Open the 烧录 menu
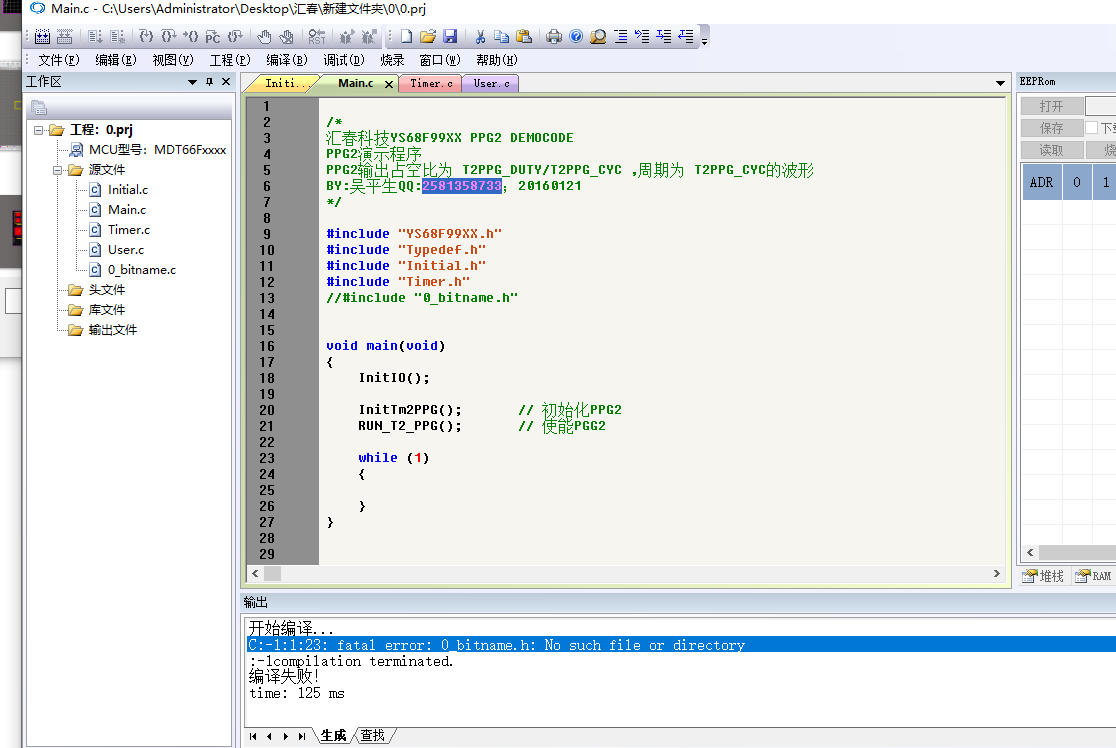Viewport: 1116px width, 748px height. coord(391,60)
